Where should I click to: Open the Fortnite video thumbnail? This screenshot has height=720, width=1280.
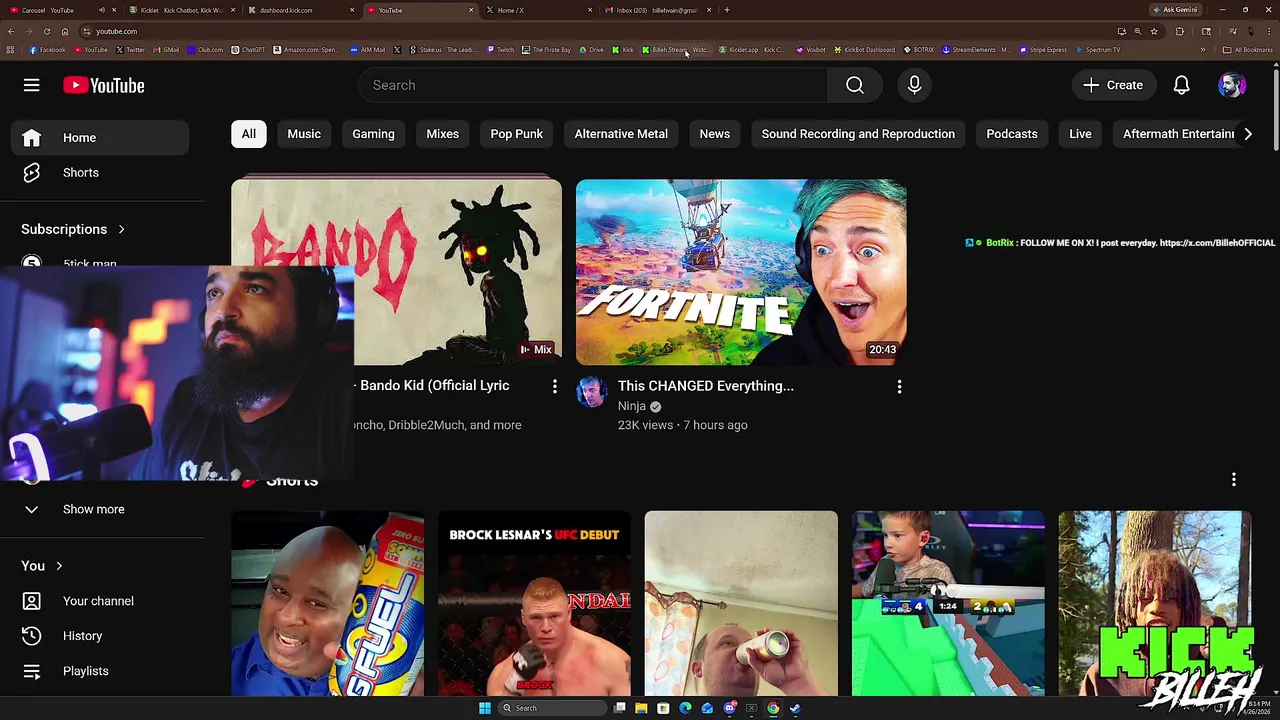point(741,272)
